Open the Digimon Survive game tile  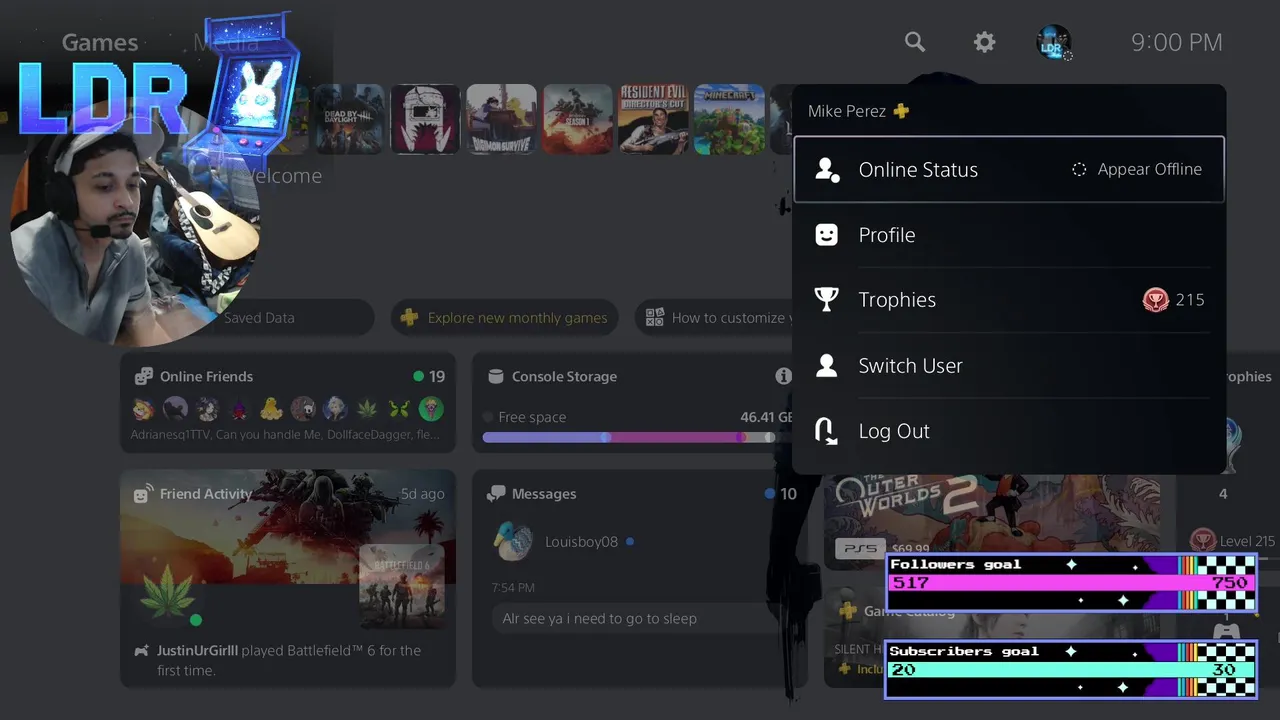(502, 119)
